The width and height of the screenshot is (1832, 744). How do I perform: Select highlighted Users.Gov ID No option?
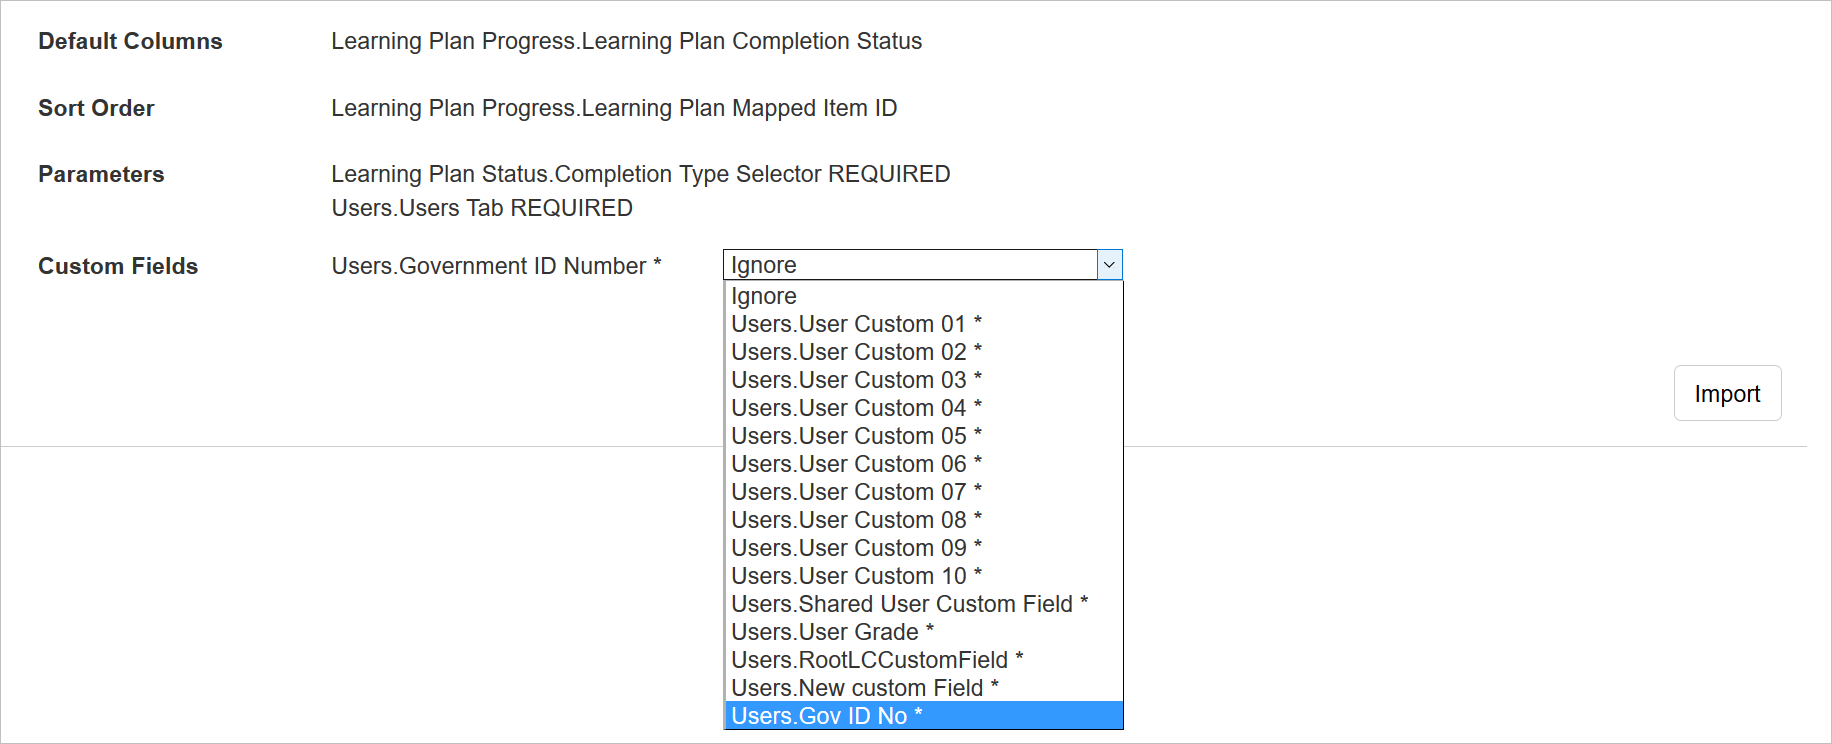click(x=826, y=716)
